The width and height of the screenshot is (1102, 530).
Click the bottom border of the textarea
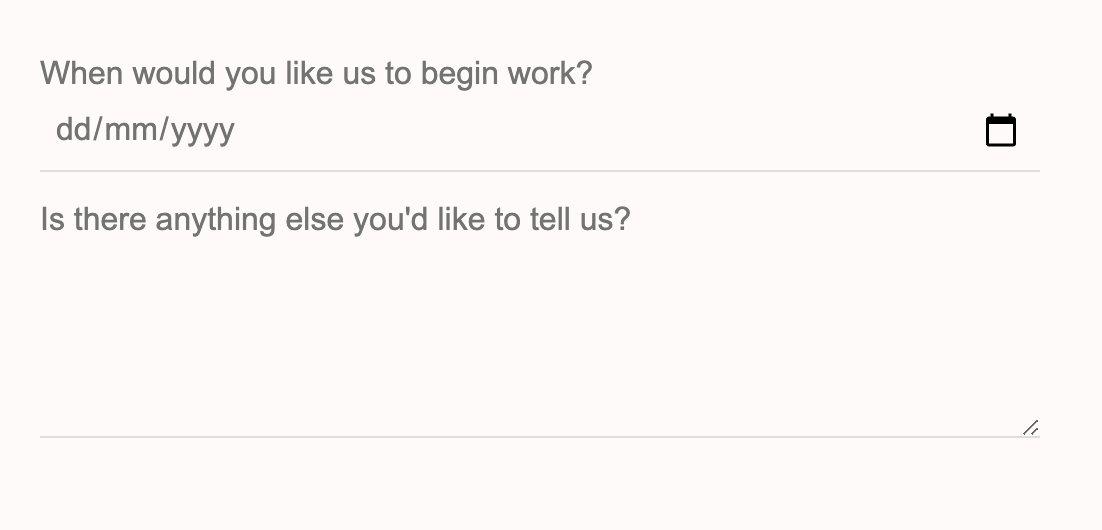540,437
